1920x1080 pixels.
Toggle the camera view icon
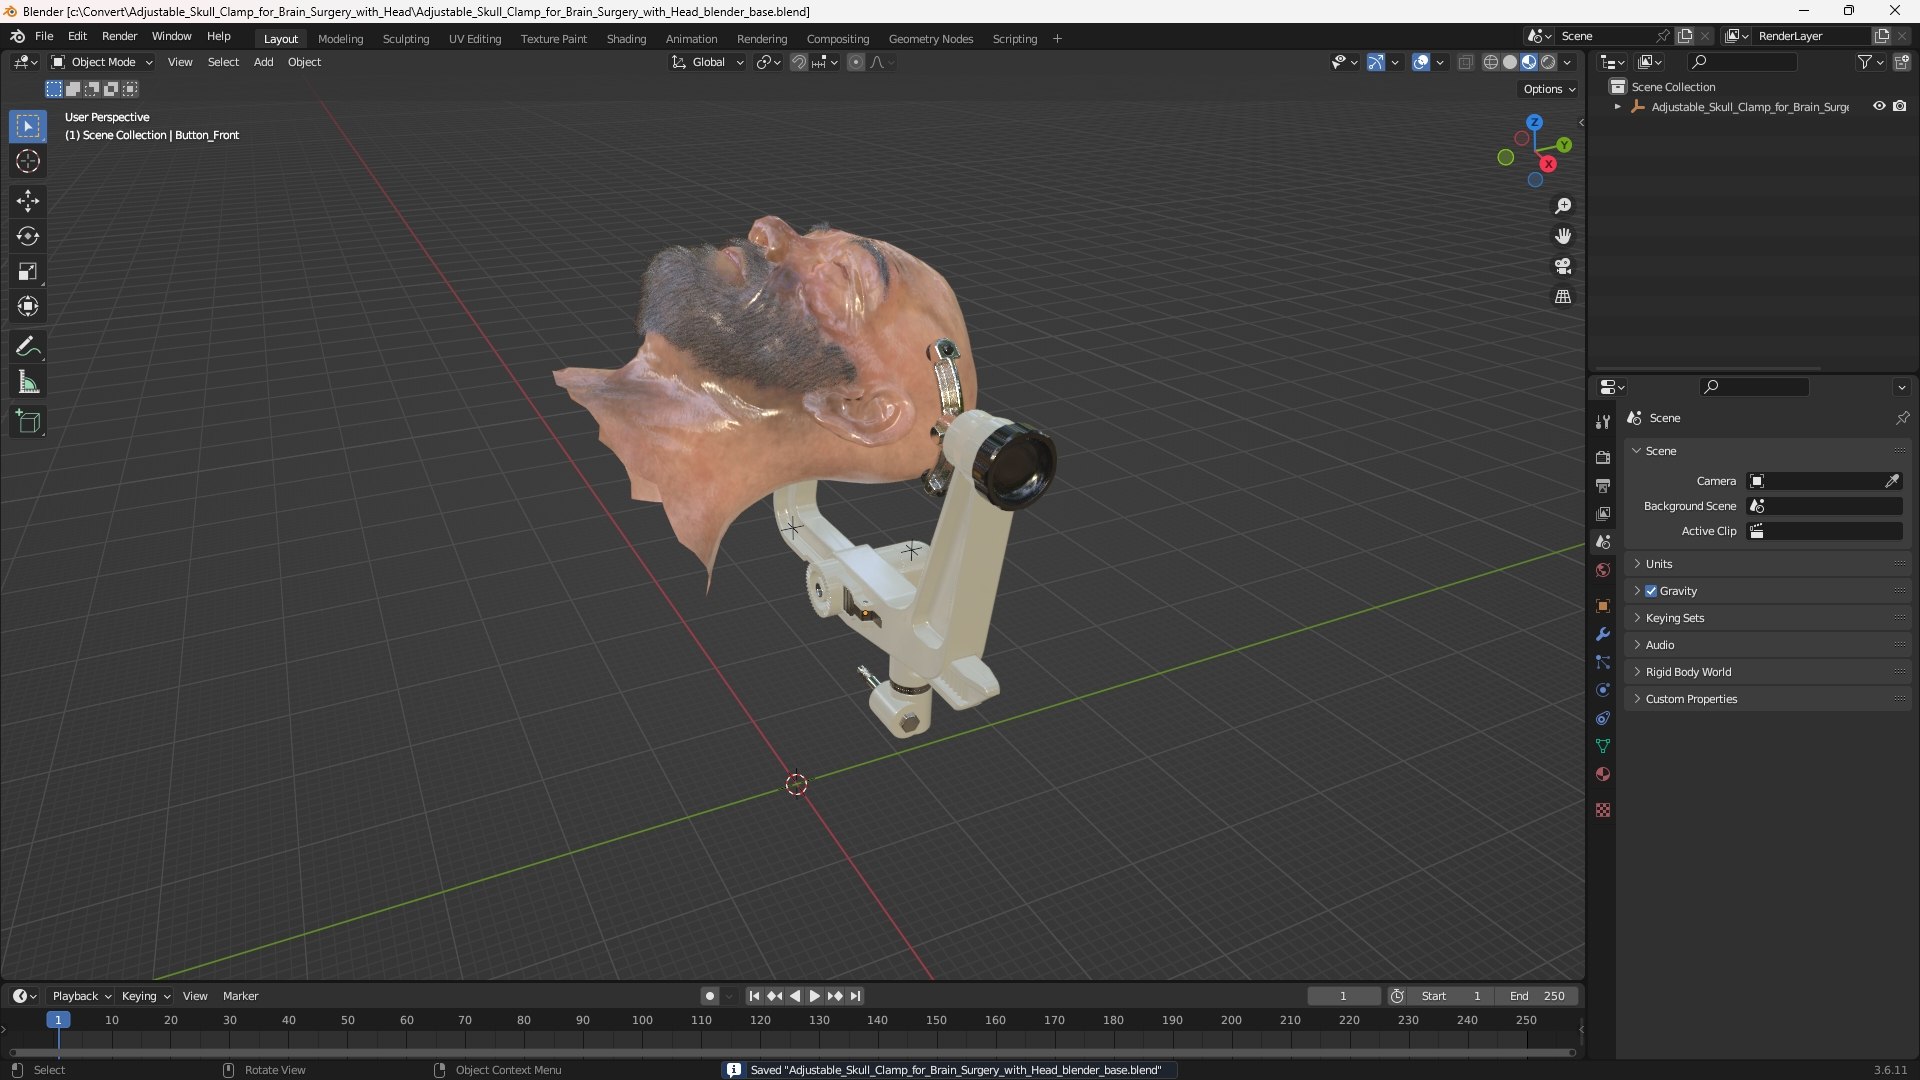pos(1563,266)
